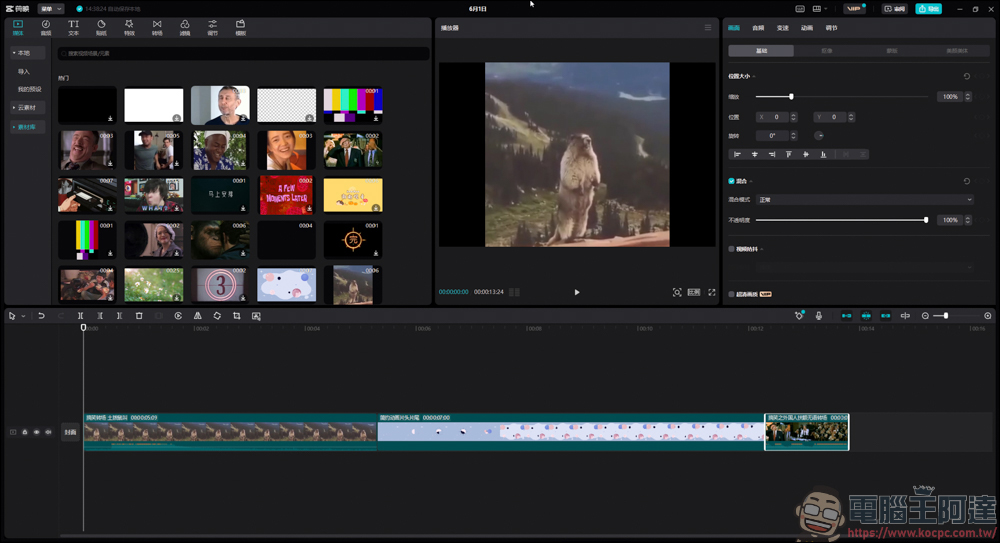The width and height of the screenshot is (1000, 543).
Task: Enter fullscreen preview in the player
Action: click(x=712, y=292)
